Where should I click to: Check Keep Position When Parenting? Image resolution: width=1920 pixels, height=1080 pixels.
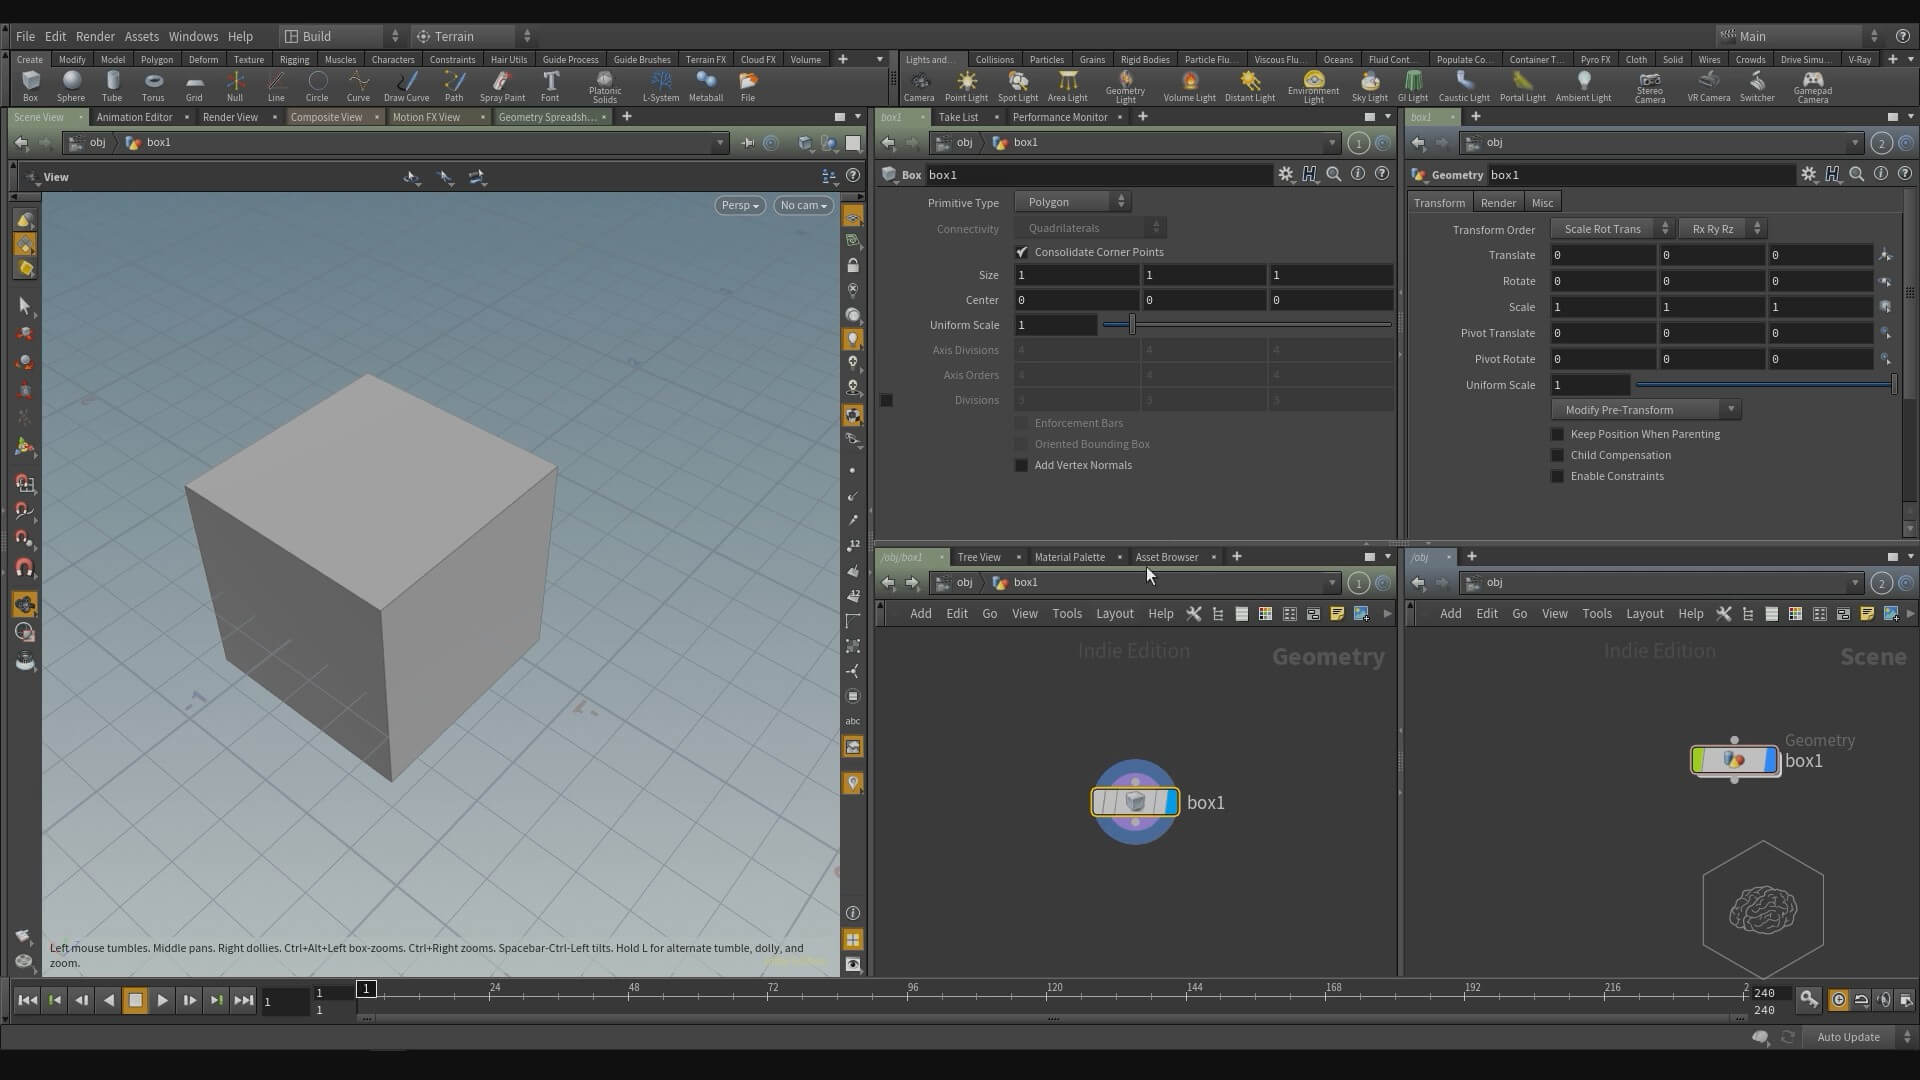tap(1557, 434)
